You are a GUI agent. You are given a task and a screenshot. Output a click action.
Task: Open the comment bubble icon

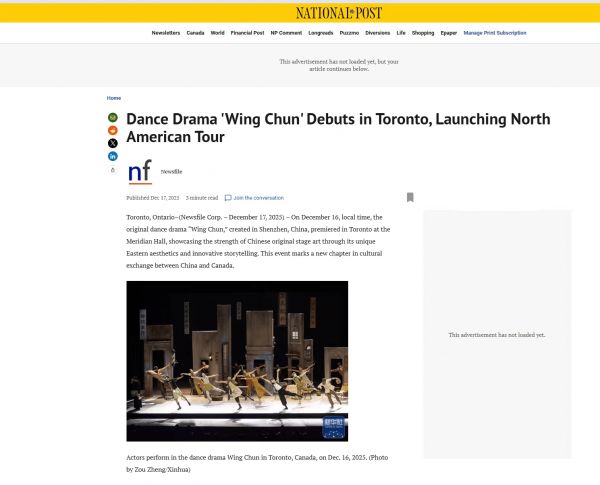click(228, 198)
